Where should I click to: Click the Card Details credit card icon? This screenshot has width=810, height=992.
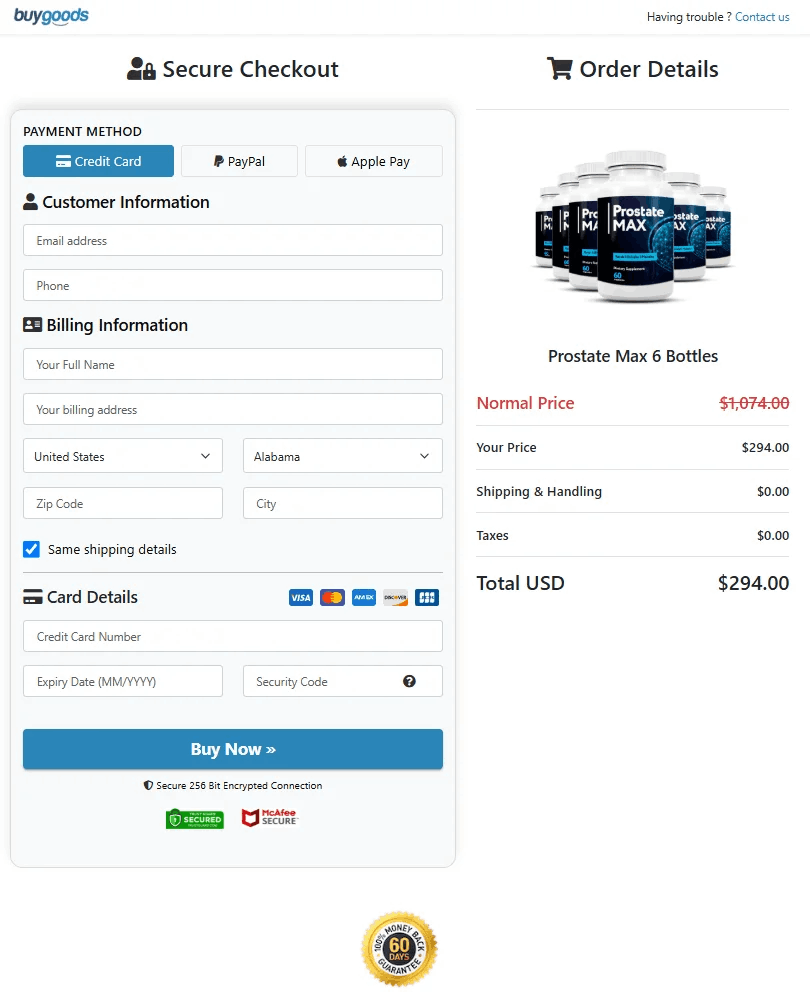[33, 597]
